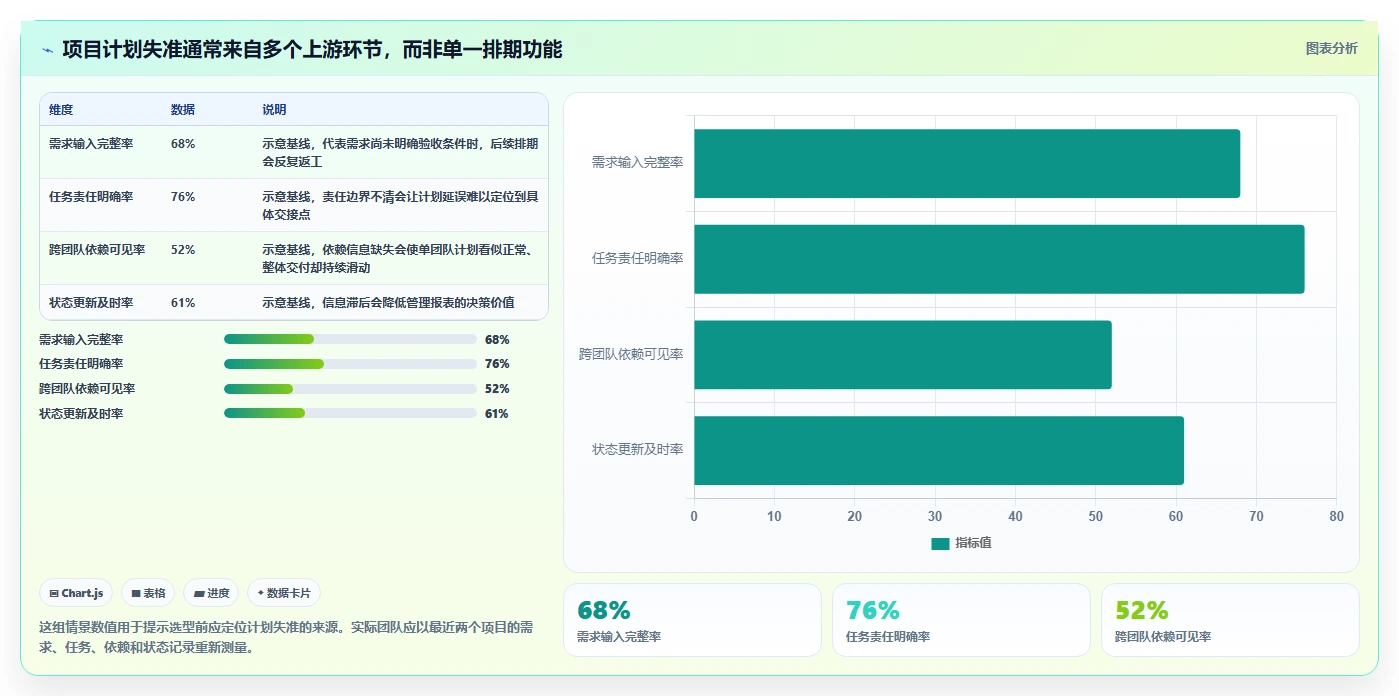This screenshot has width=1399, height=696.
Task: Toggle the 指标值 legend swatch
Action: pyautogui.click(x=940, y=543)
